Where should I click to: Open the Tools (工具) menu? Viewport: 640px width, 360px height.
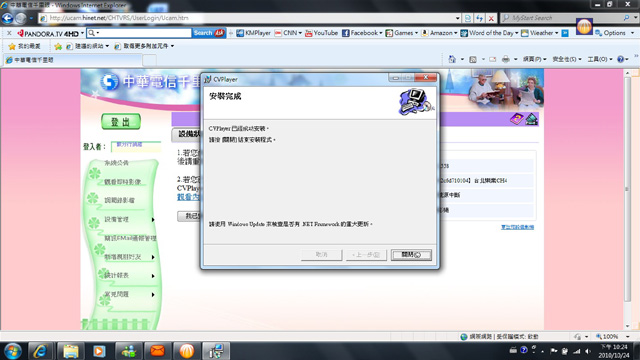(x=600, y=59)
